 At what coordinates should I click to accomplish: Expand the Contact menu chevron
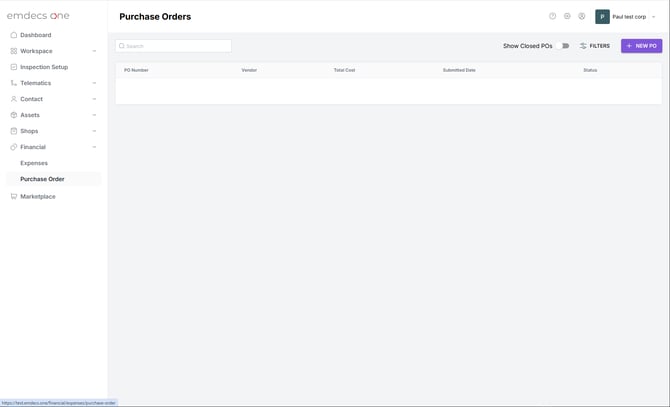(94, 99)
